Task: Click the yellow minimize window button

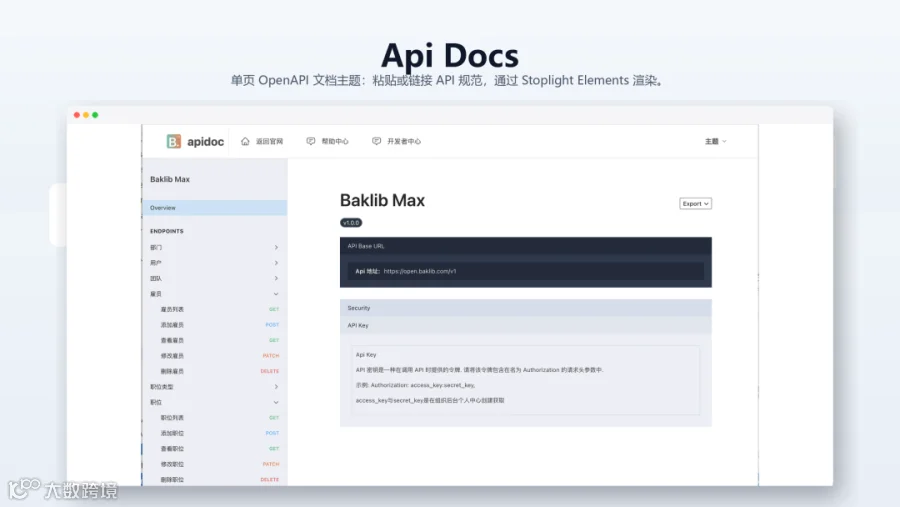Action: click(86, 115)
